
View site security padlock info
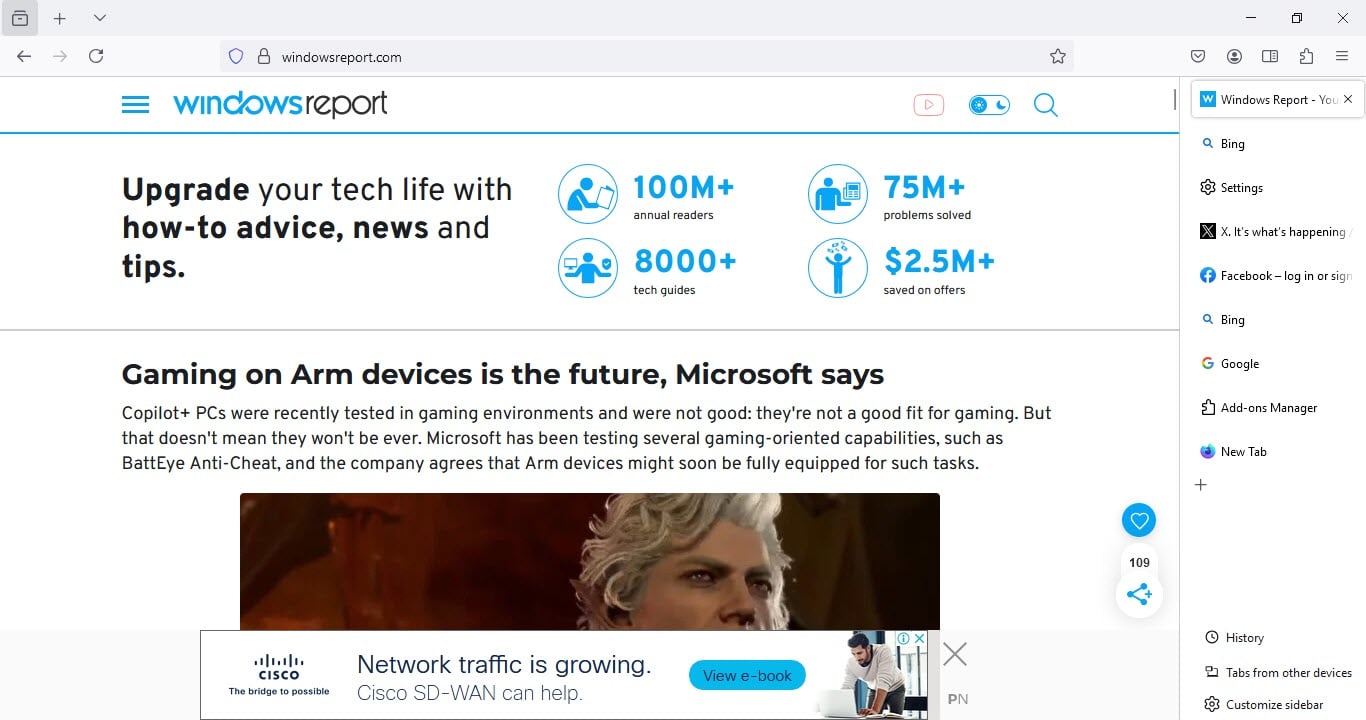coord(264,57)
